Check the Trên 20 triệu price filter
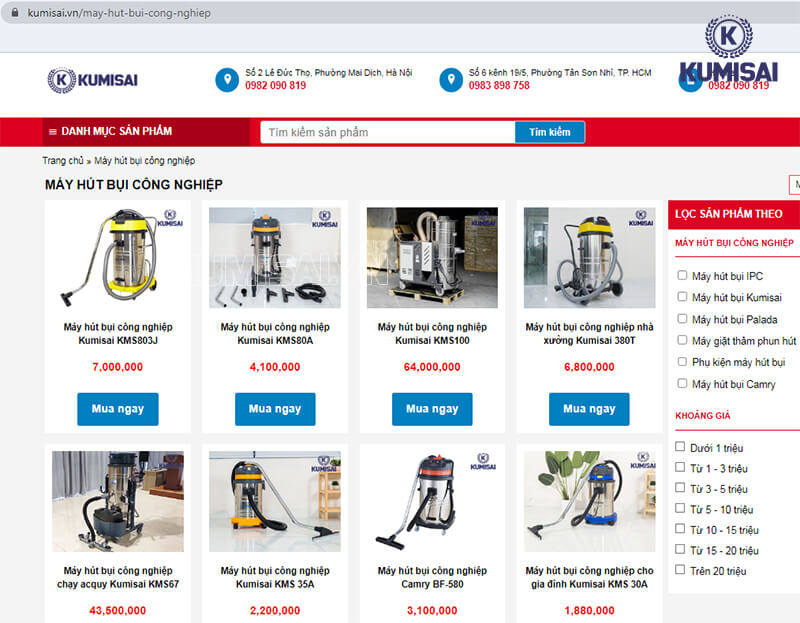Viewport: 800px width, 623px height. point(680,569)
